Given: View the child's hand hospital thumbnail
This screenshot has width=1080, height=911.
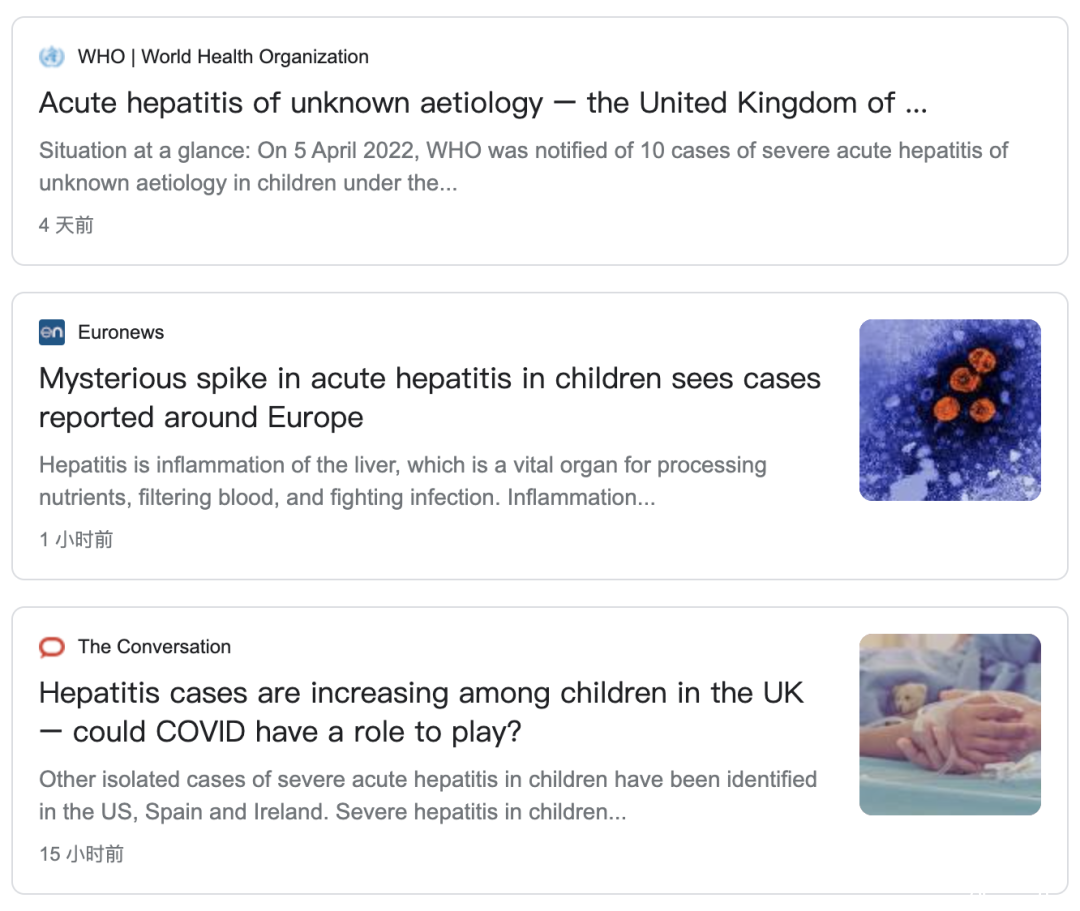Looking at the screenshot, I should point(950,724).
